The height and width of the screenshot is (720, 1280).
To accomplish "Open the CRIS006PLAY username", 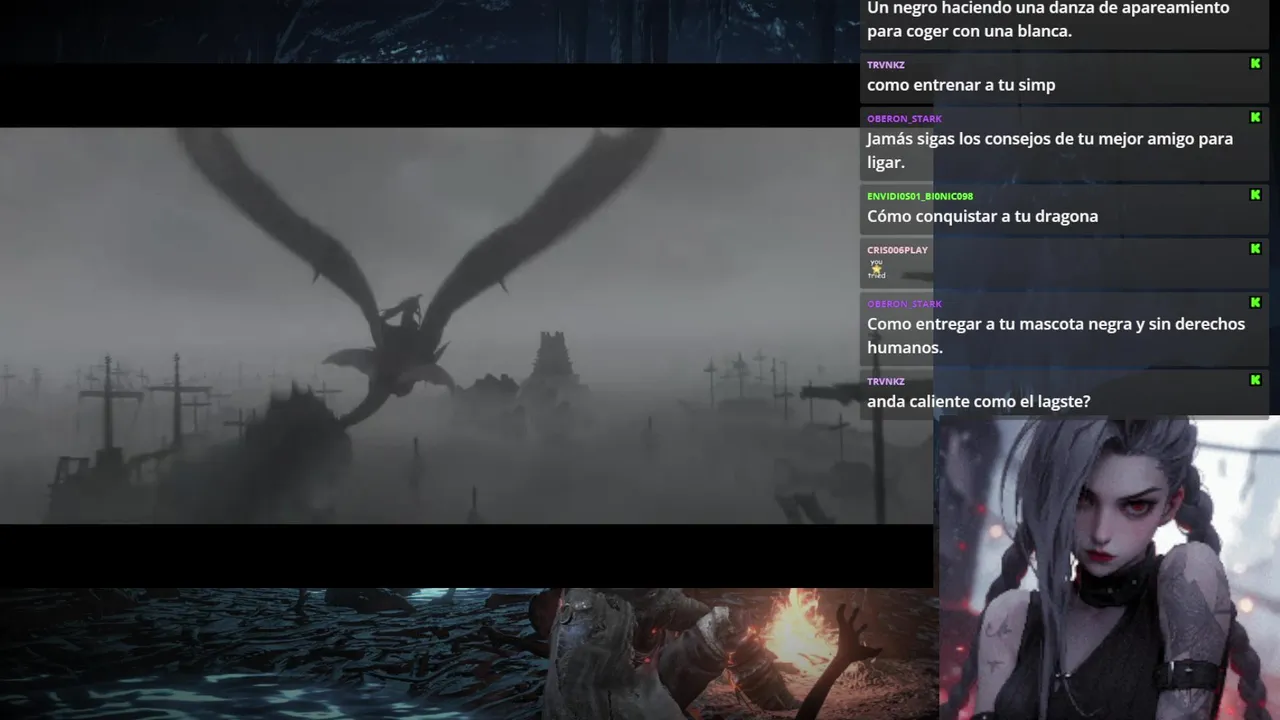I will [897, 250].
